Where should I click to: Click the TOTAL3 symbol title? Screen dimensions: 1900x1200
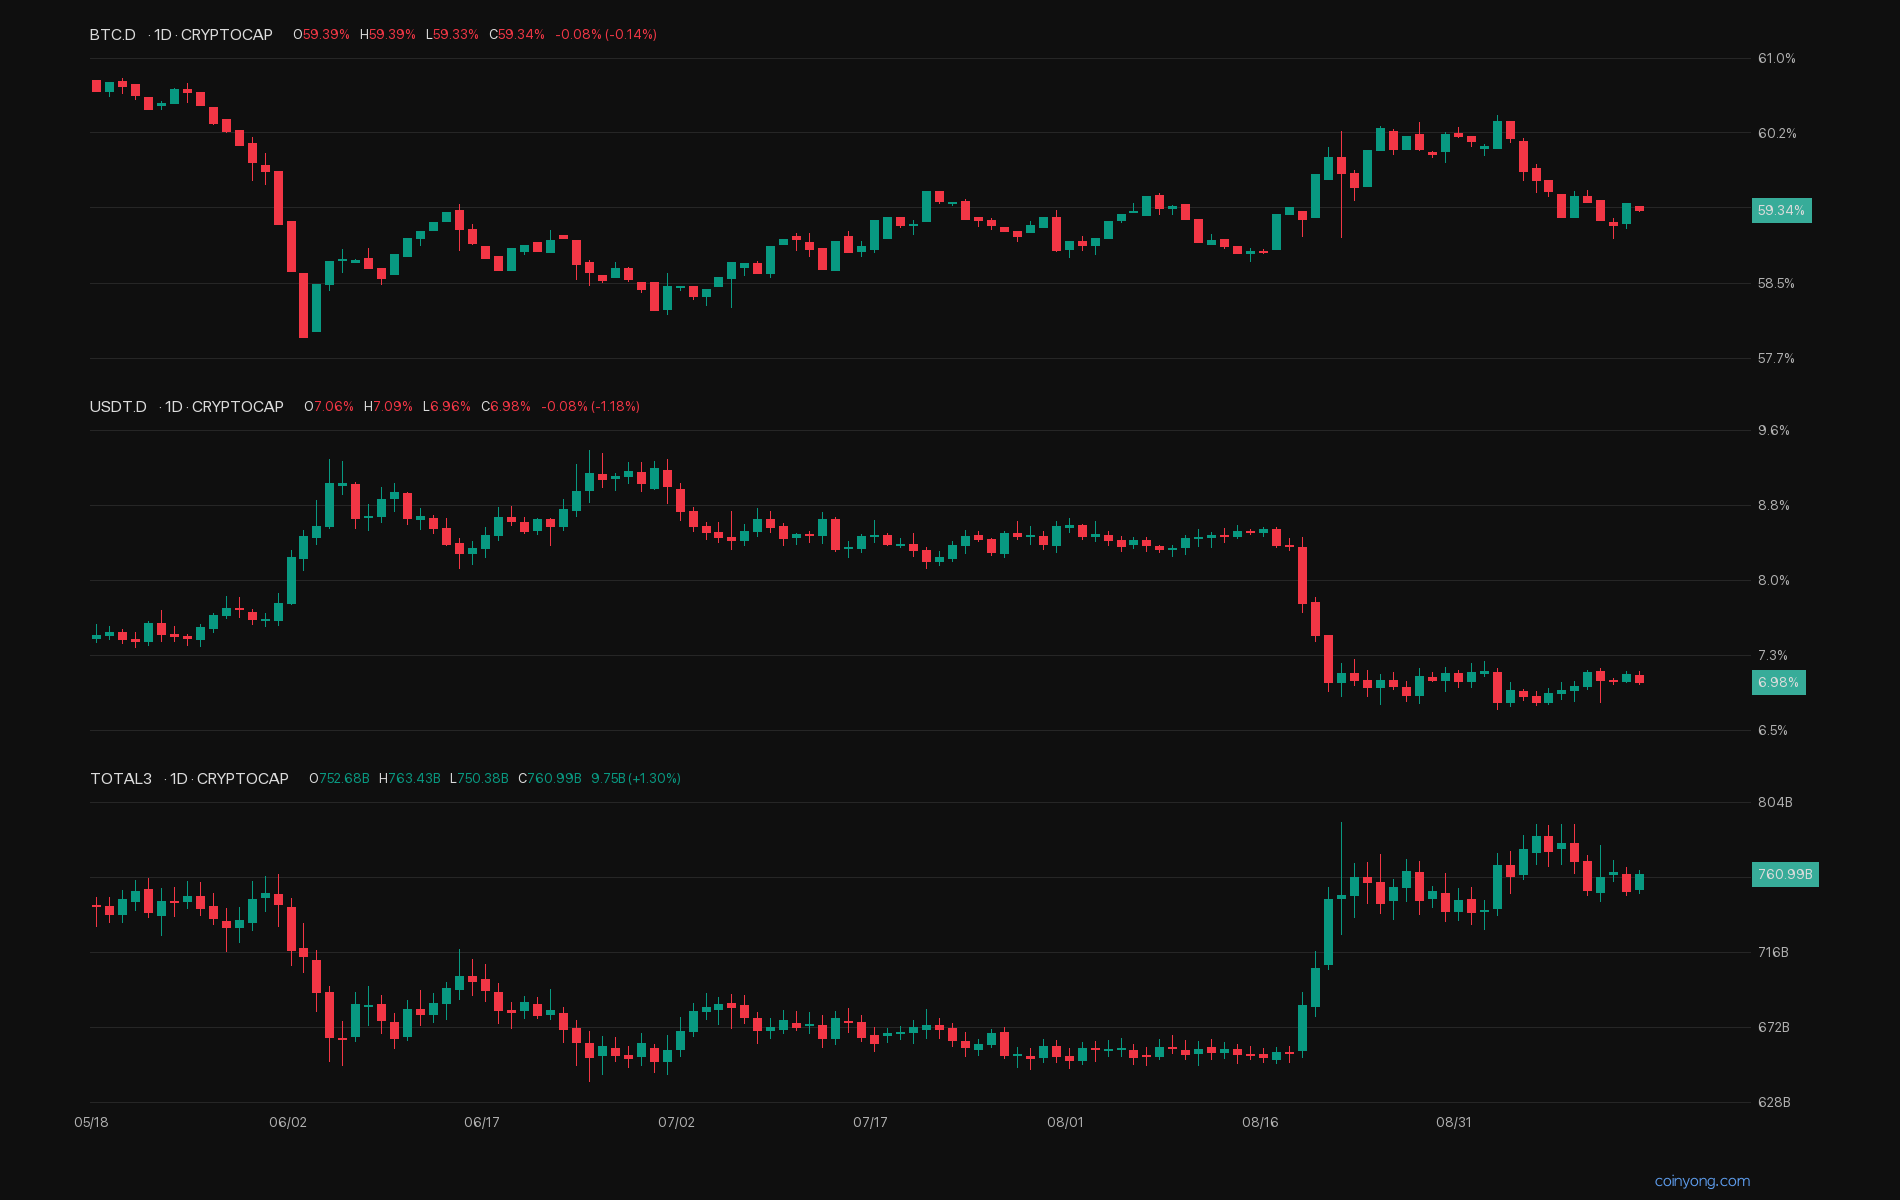(121, 779)
